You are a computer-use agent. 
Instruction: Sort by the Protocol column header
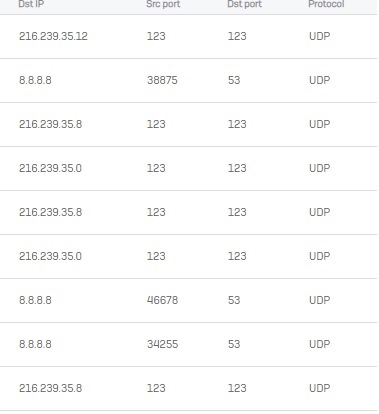coord(326,4)
